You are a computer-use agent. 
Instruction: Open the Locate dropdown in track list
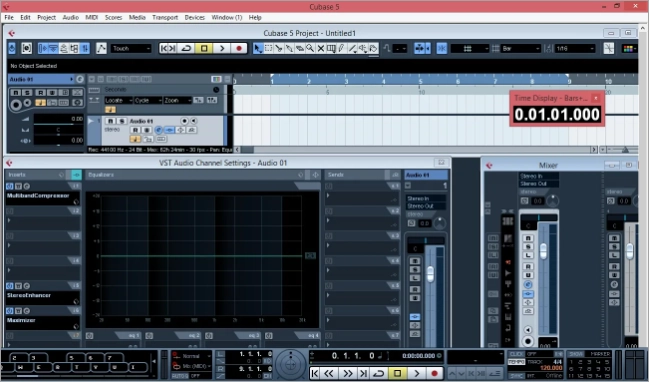(118, 100)
